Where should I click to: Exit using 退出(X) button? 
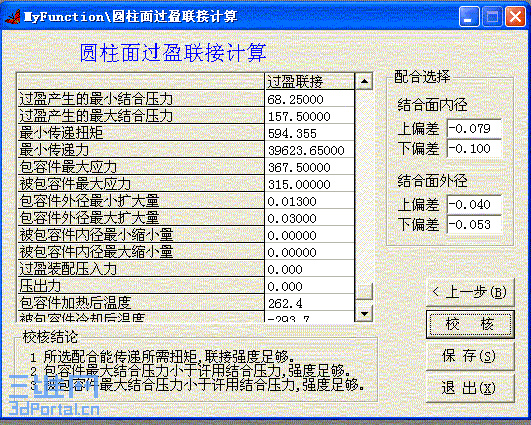470,388
